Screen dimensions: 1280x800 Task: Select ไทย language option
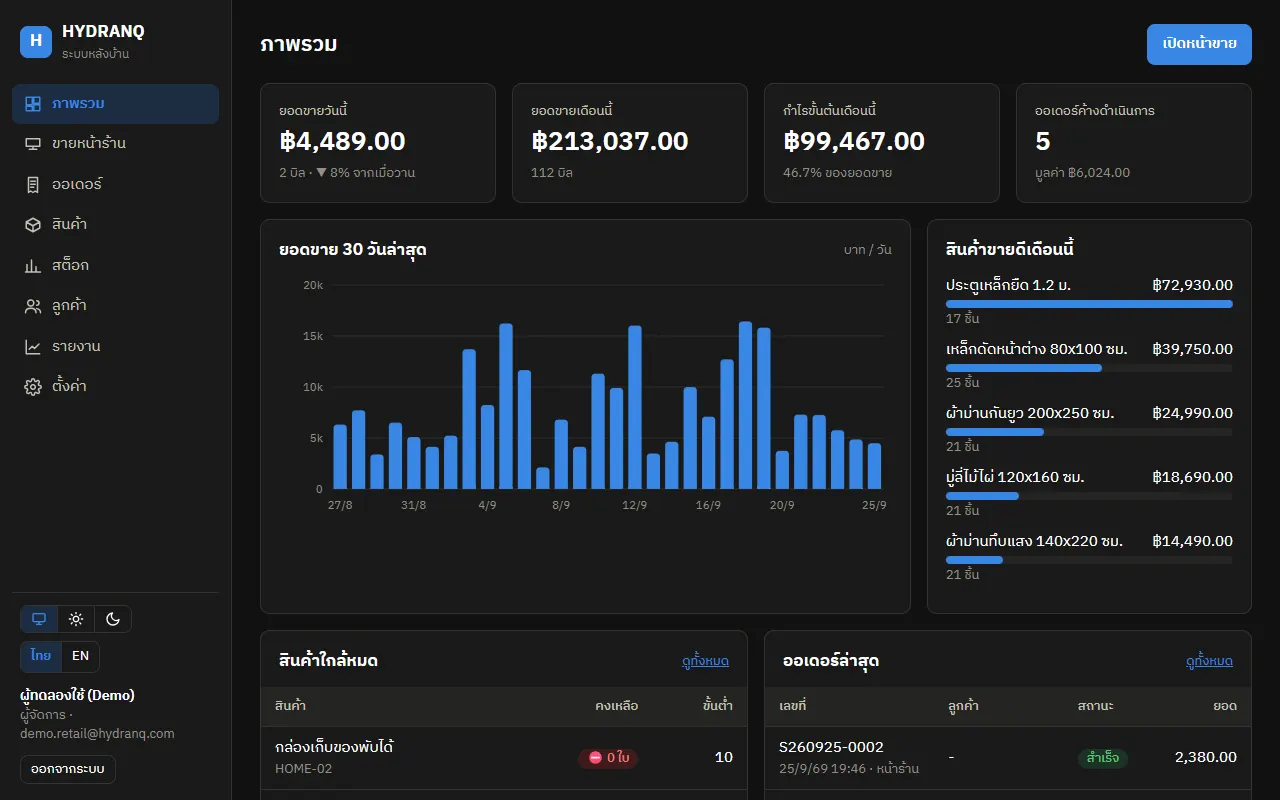(x=41, y=656)
